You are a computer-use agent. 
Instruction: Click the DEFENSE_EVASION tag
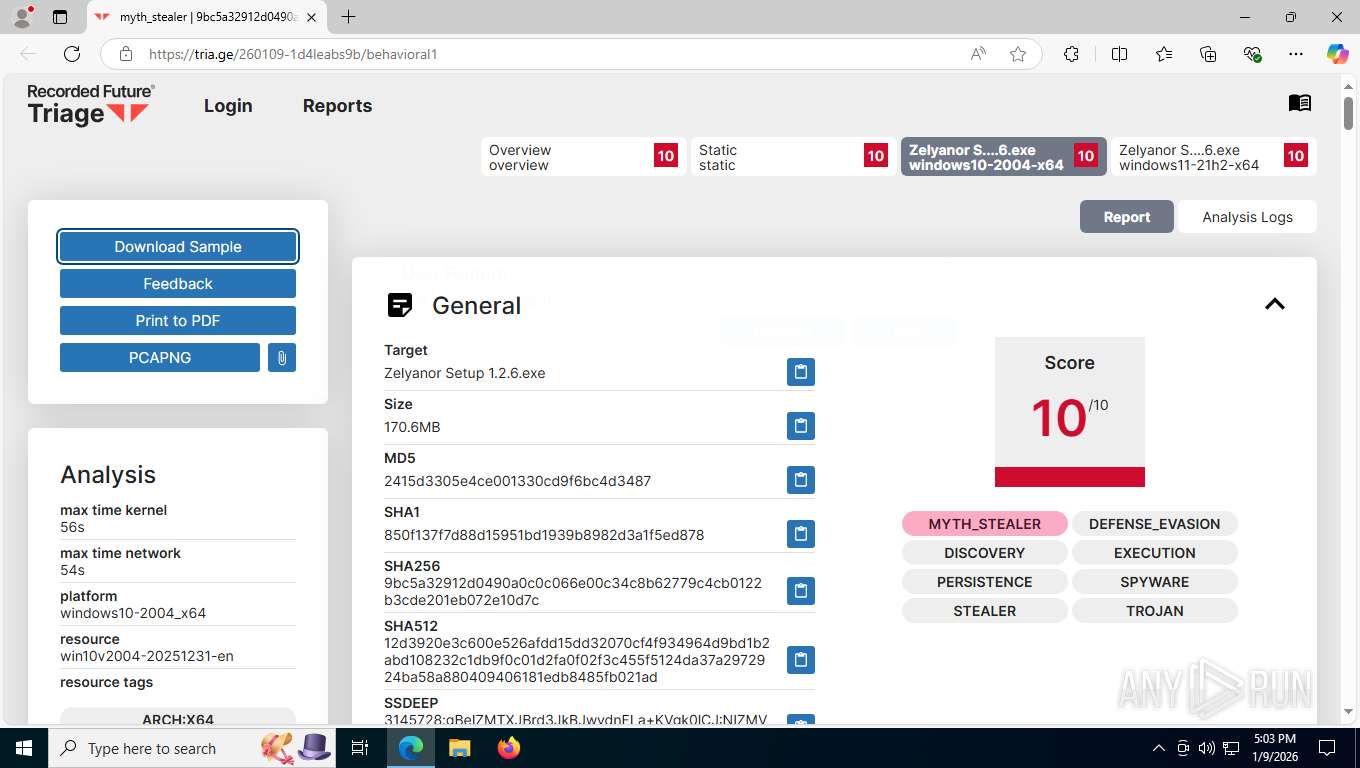(x=1155, y=524)
